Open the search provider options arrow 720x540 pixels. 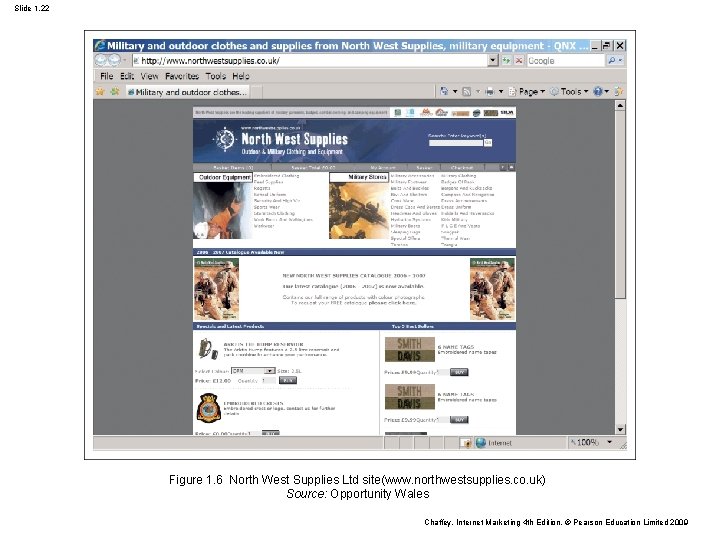pos(621,61)
